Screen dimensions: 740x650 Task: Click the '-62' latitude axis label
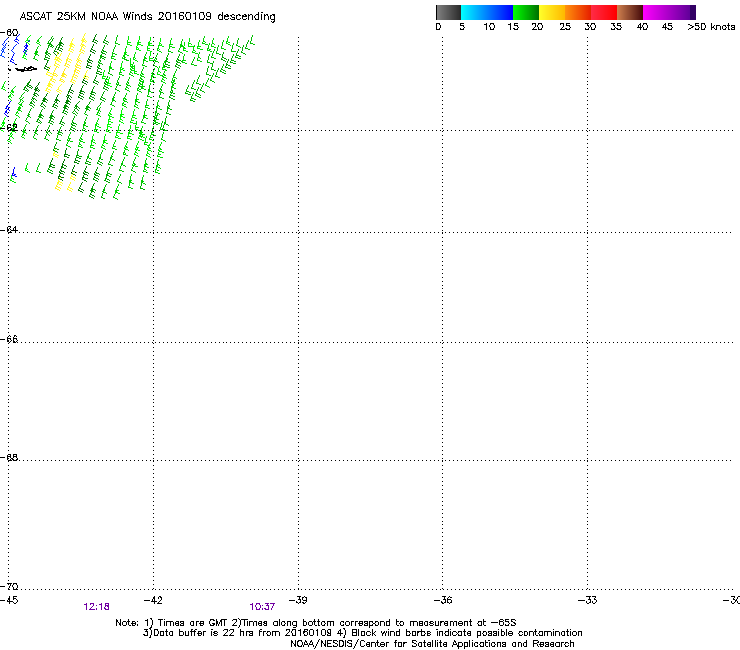pos(9,127)
